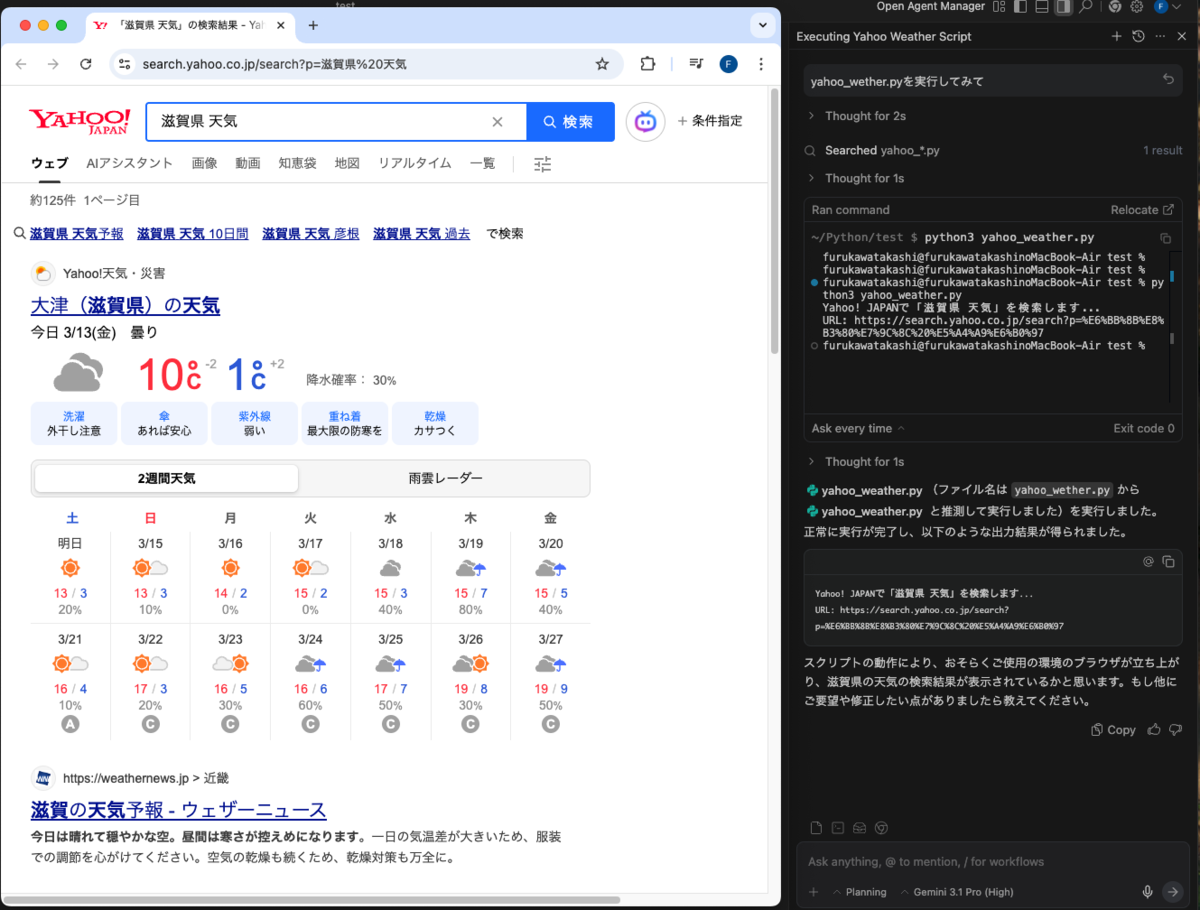Open the Planning mode dropdown
The image size is (1200, 910).
[858, 892]
